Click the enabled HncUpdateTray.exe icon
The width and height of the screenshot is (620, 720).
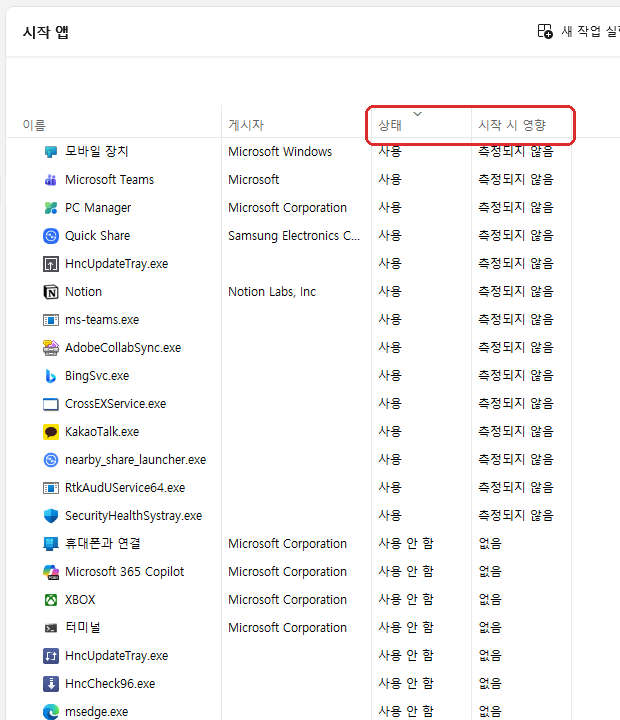point(51,264)
